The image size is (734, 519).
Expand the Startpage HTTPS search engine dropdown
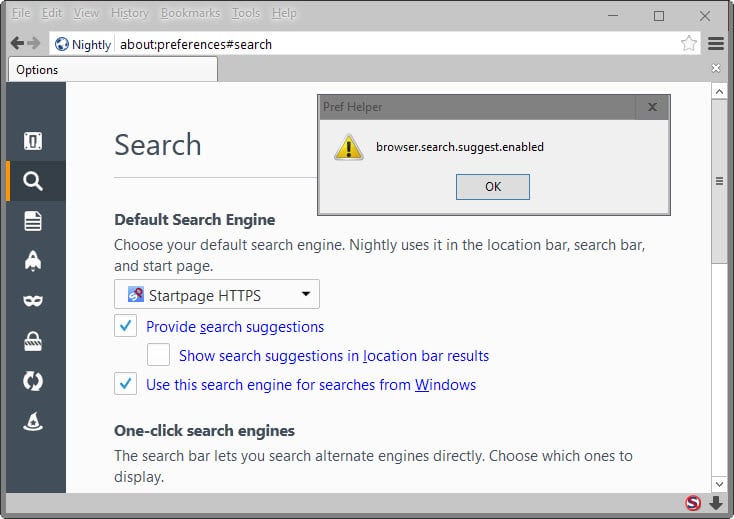[217, 295]
